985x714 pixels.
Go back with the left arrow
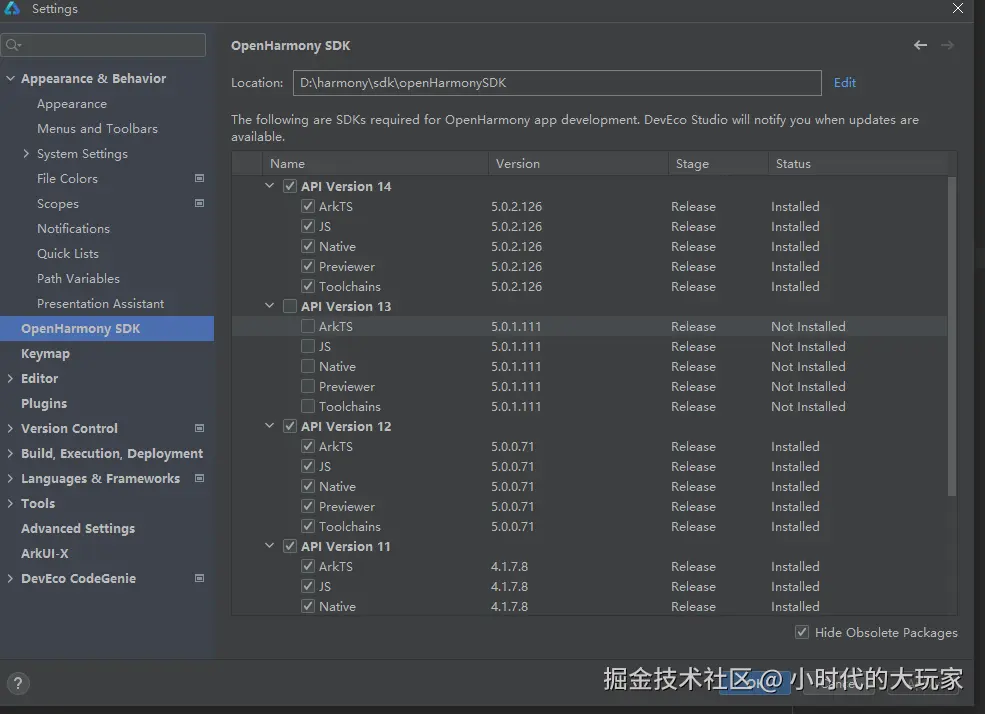(x=920, y=45)
